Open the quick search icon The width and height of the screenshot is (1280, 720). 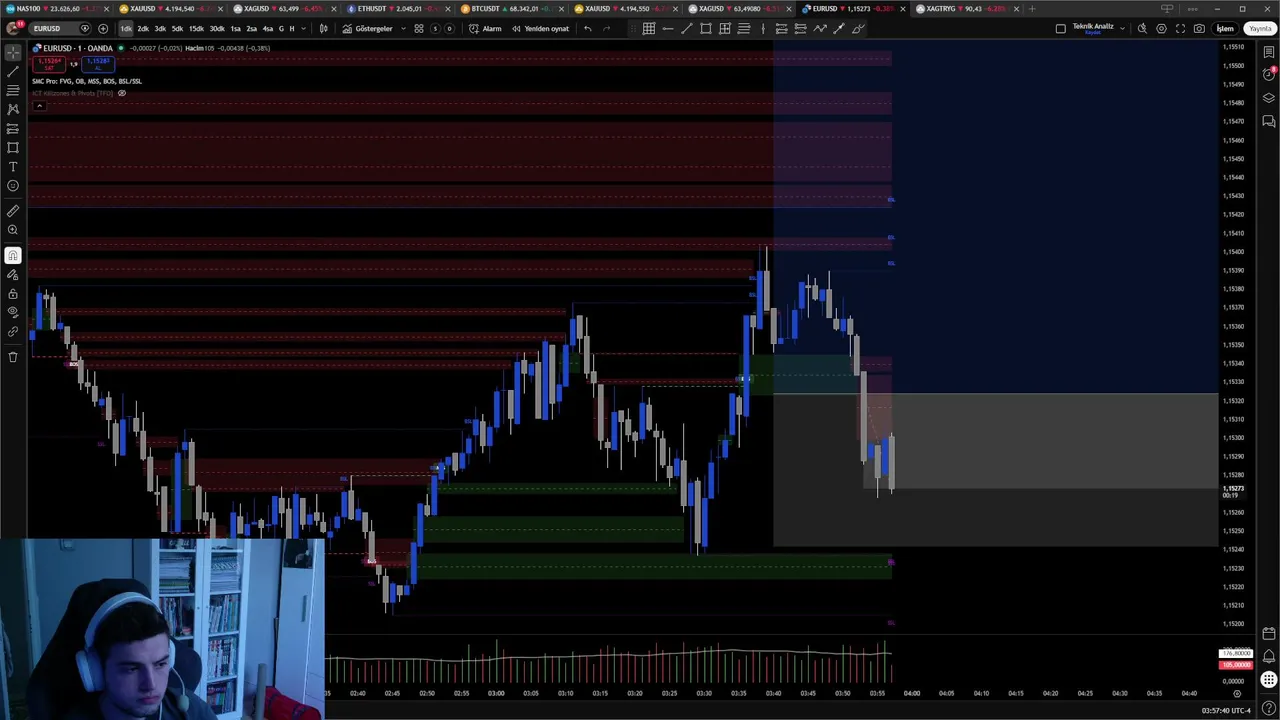pyautogui.click(x=1142, y=28)
